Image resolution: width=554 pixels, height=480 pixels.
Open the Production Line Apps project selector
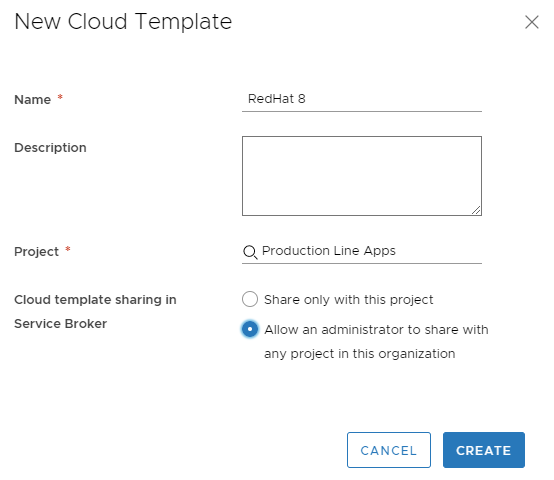362,251
